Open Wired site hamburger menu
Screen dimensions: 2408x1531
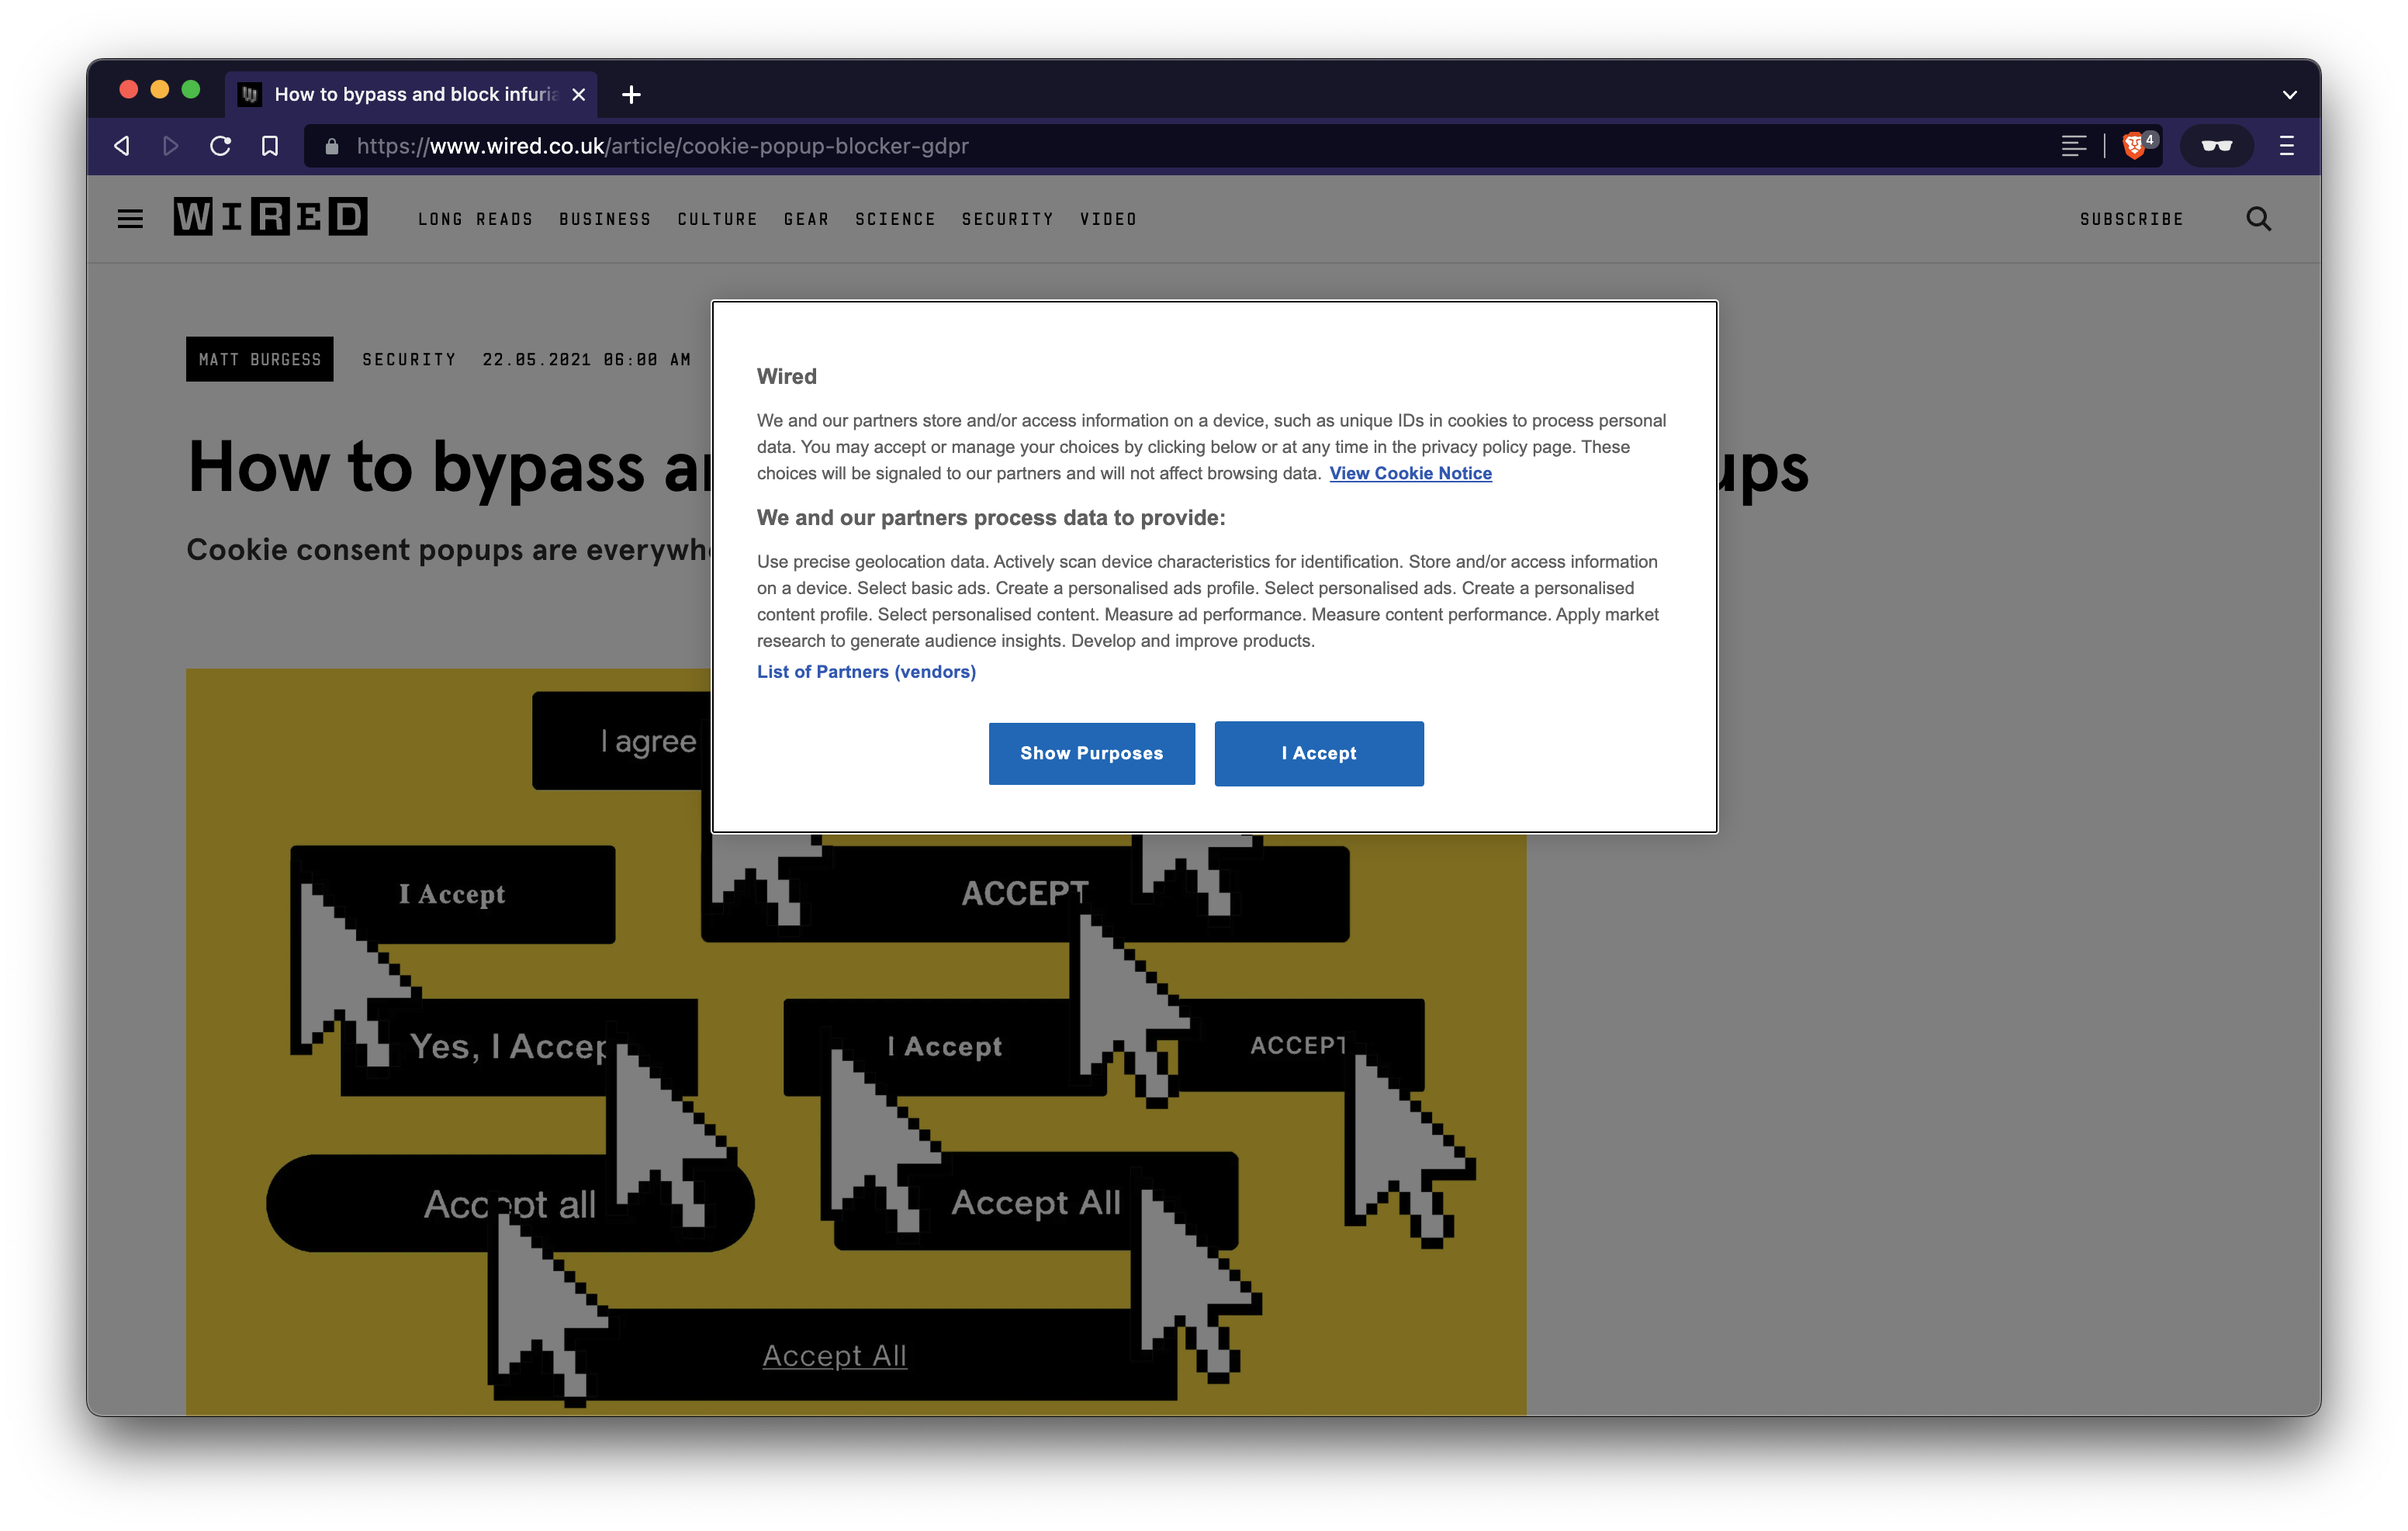130,219
